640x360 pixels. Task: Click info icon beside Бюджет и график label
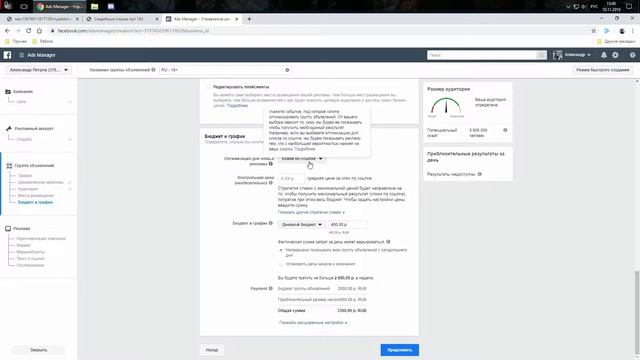click(x=271, y=223)
